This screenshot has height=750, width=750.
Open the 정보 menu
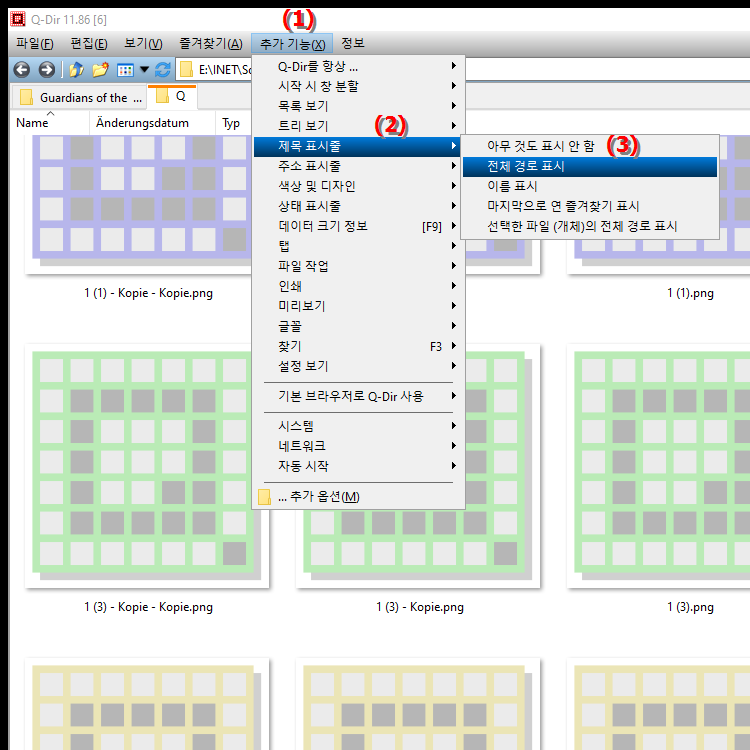click(x=353, y=44)
